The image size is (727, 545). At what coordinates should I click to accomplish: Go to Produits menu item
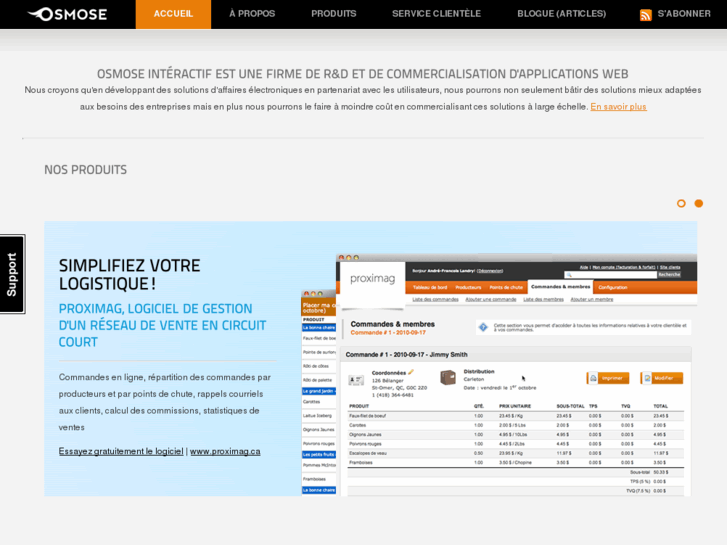(334, 14)
